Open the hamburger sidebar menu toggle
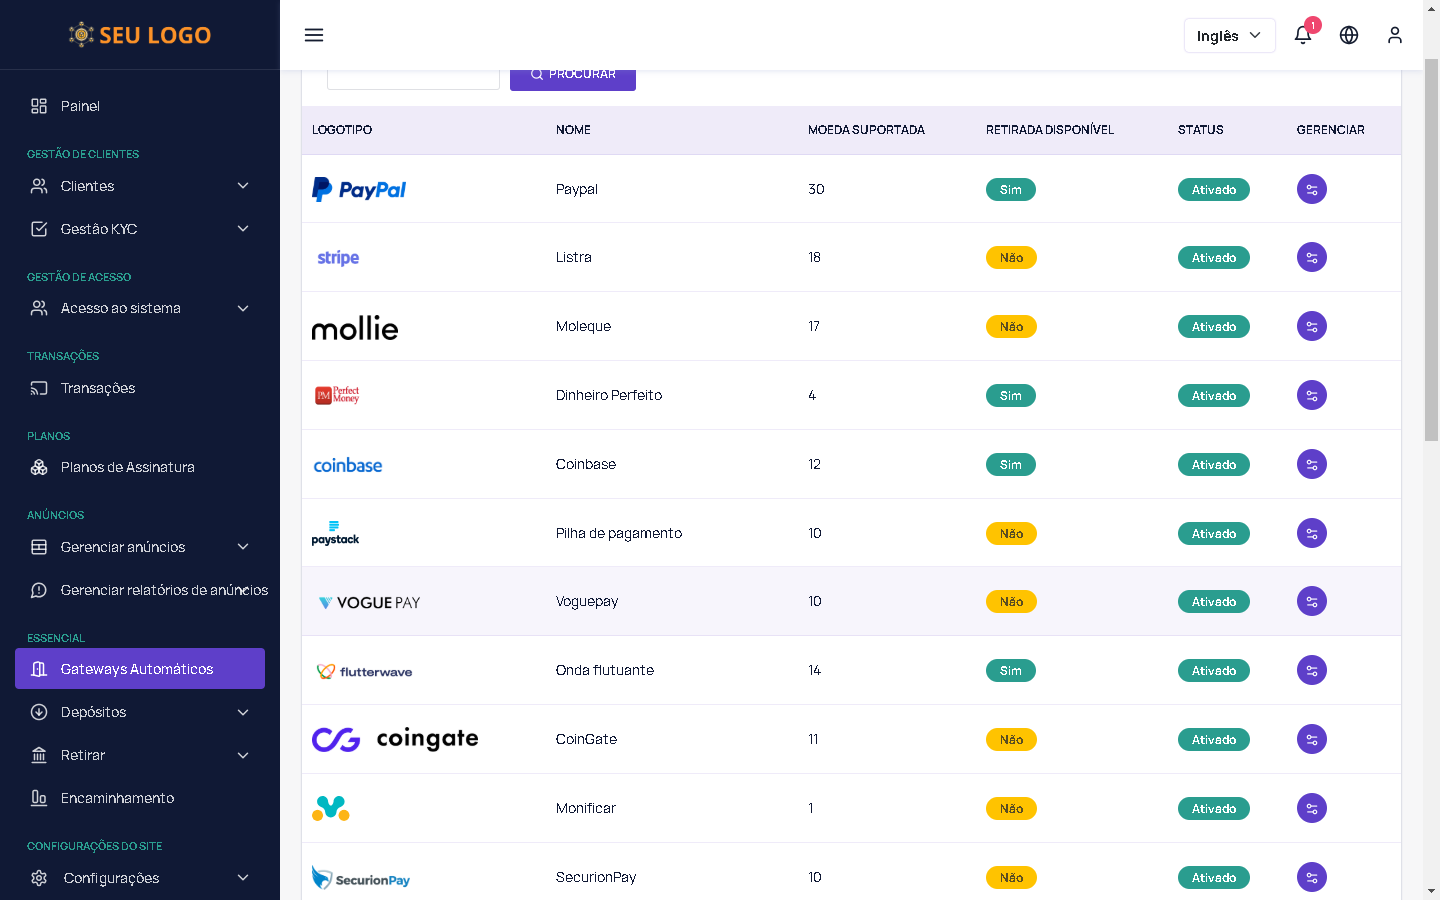Viewport: 1440px width, 900px height. click(314, 35)
